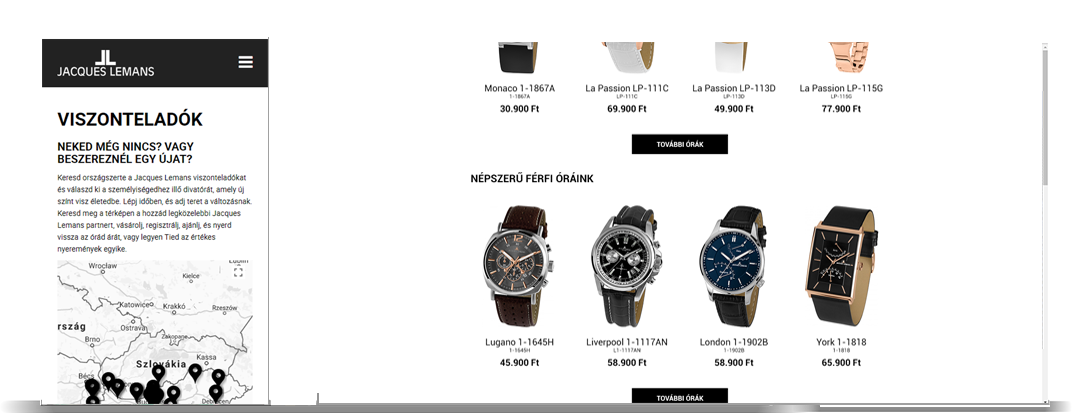Open La Passion LP-115G product link
Screen dimensions: 1072x413
click(841, 88)
